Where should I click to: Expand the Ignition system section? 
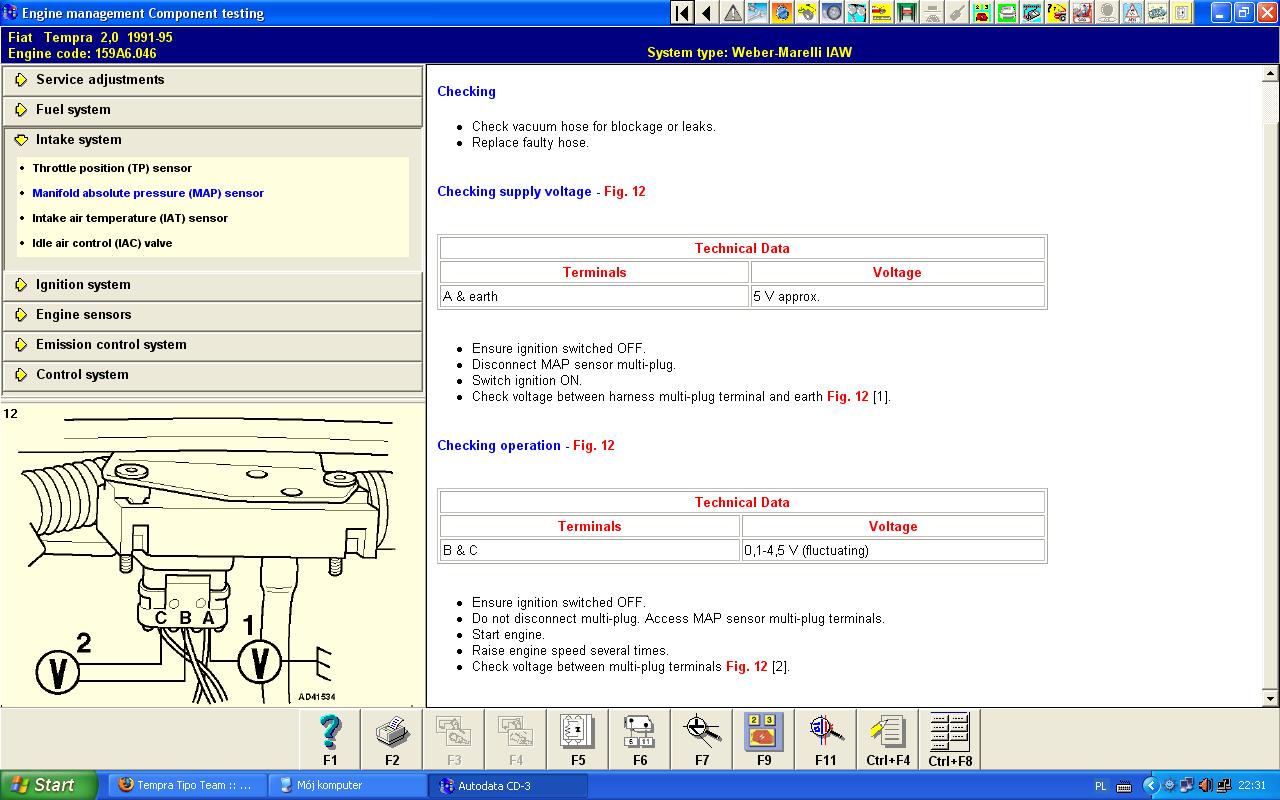click(x=213, y=285)
